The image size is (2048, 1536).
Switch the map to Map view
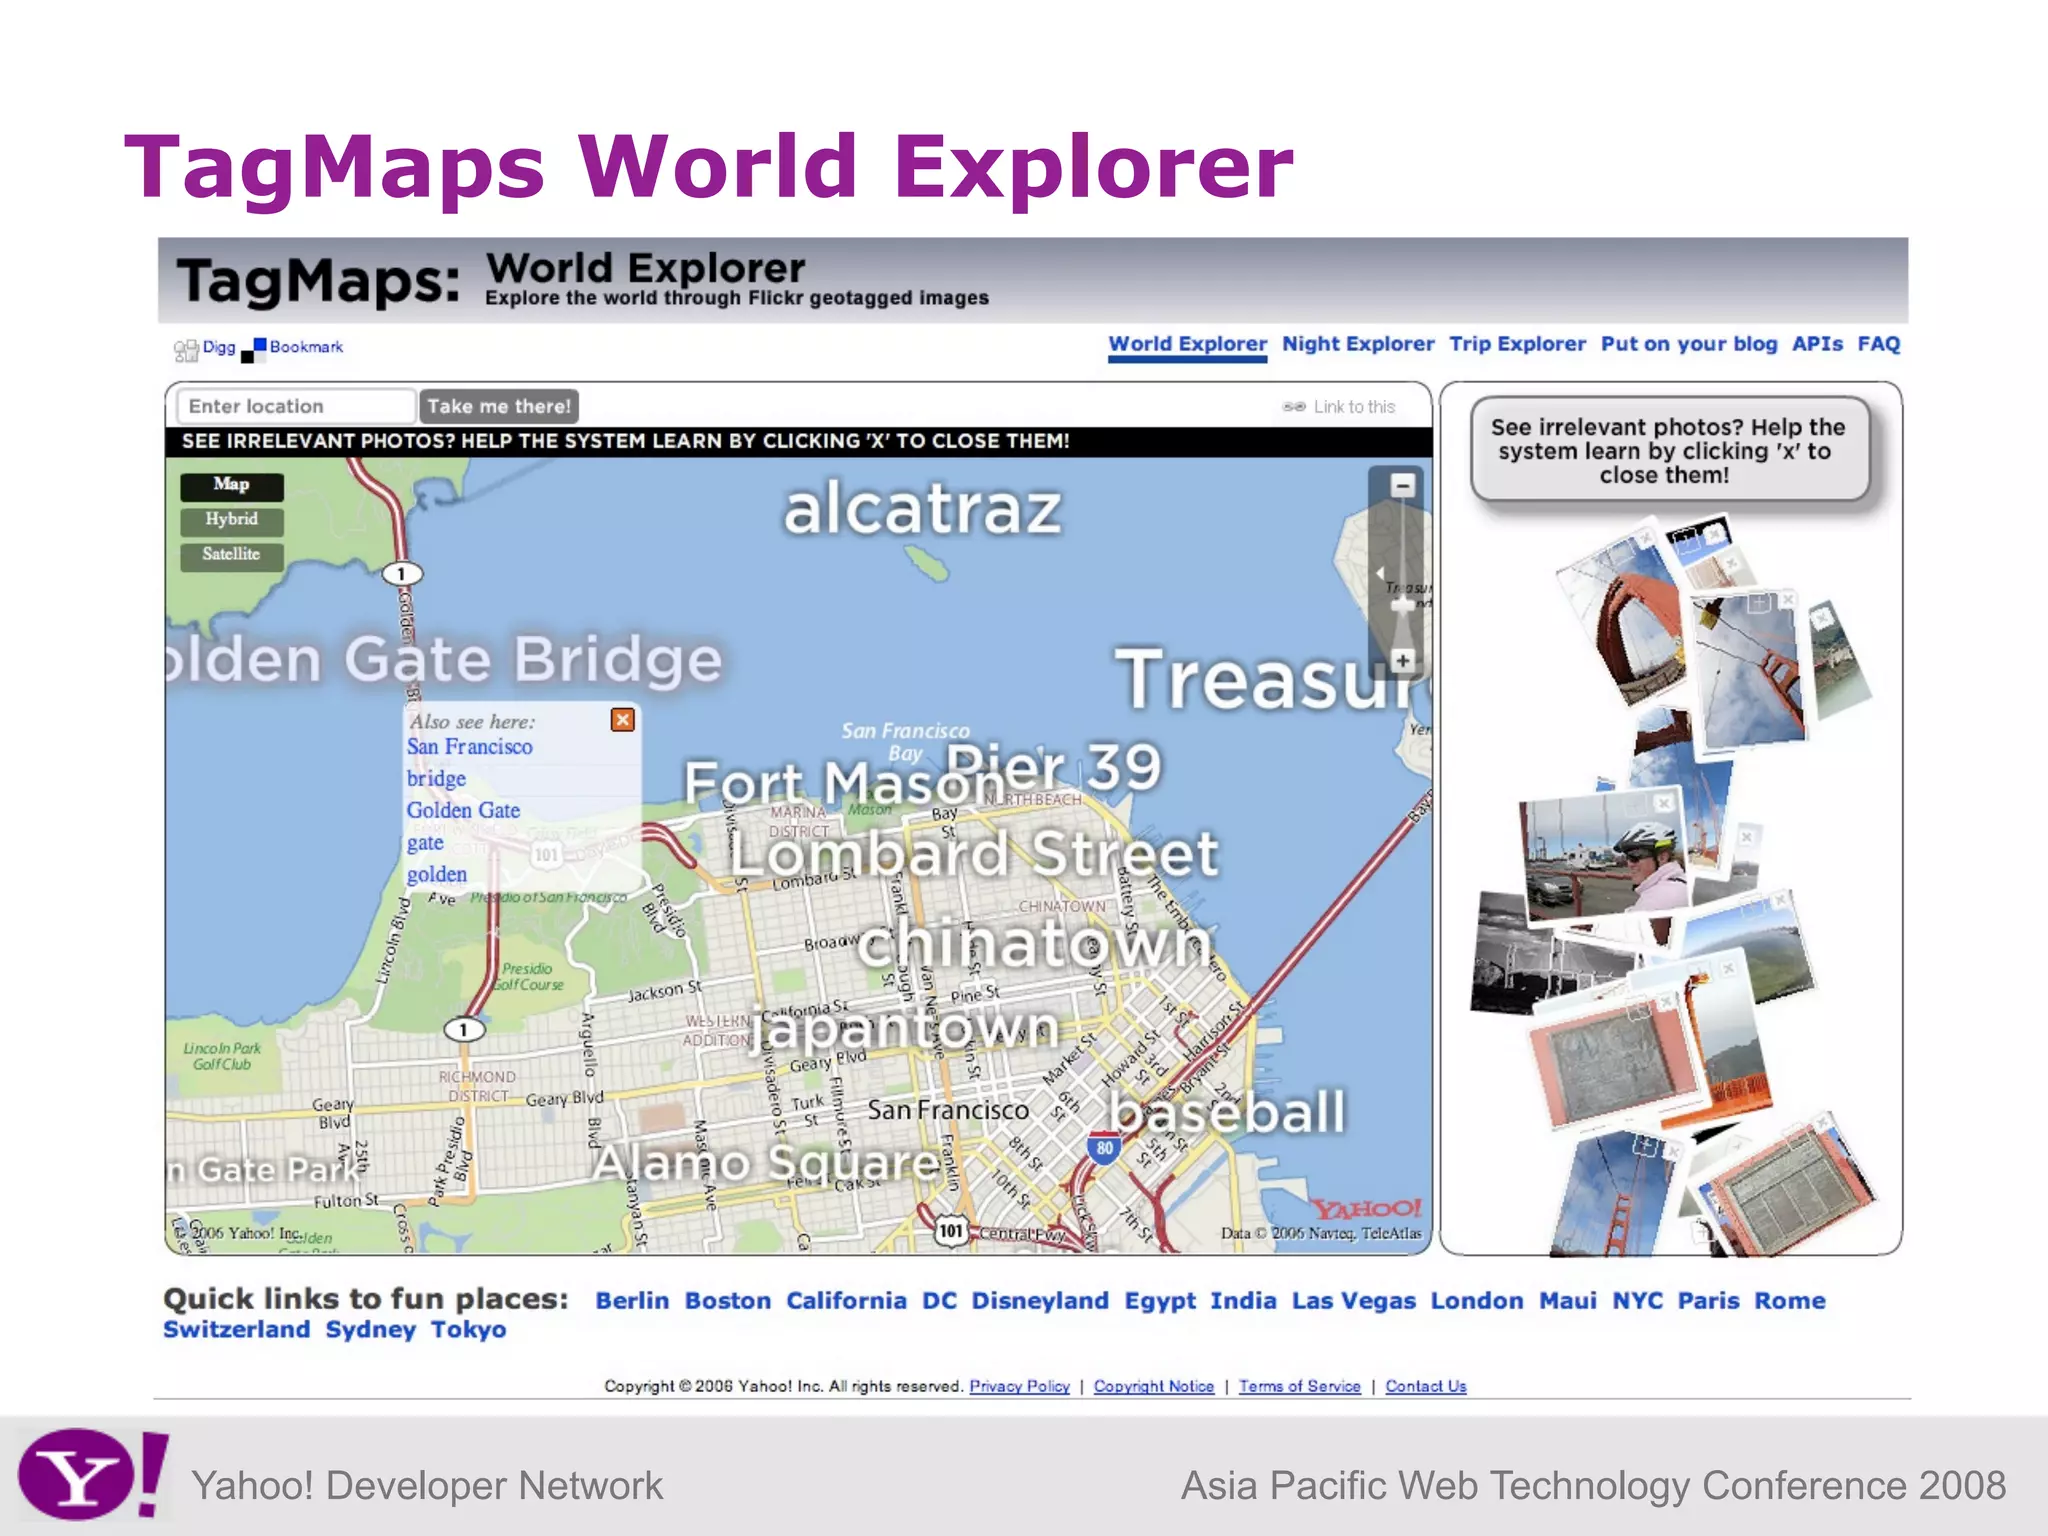tap(231, 485)
